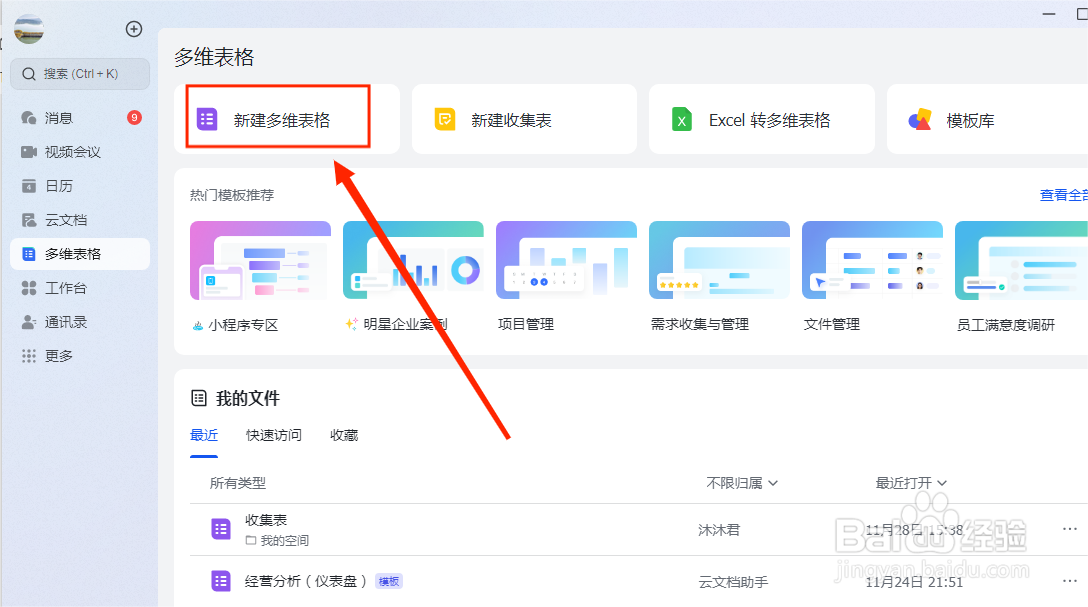Select 视频会议 from the sidebar
The height and width of the screenshot is (607, 1088).
point(66,151)
